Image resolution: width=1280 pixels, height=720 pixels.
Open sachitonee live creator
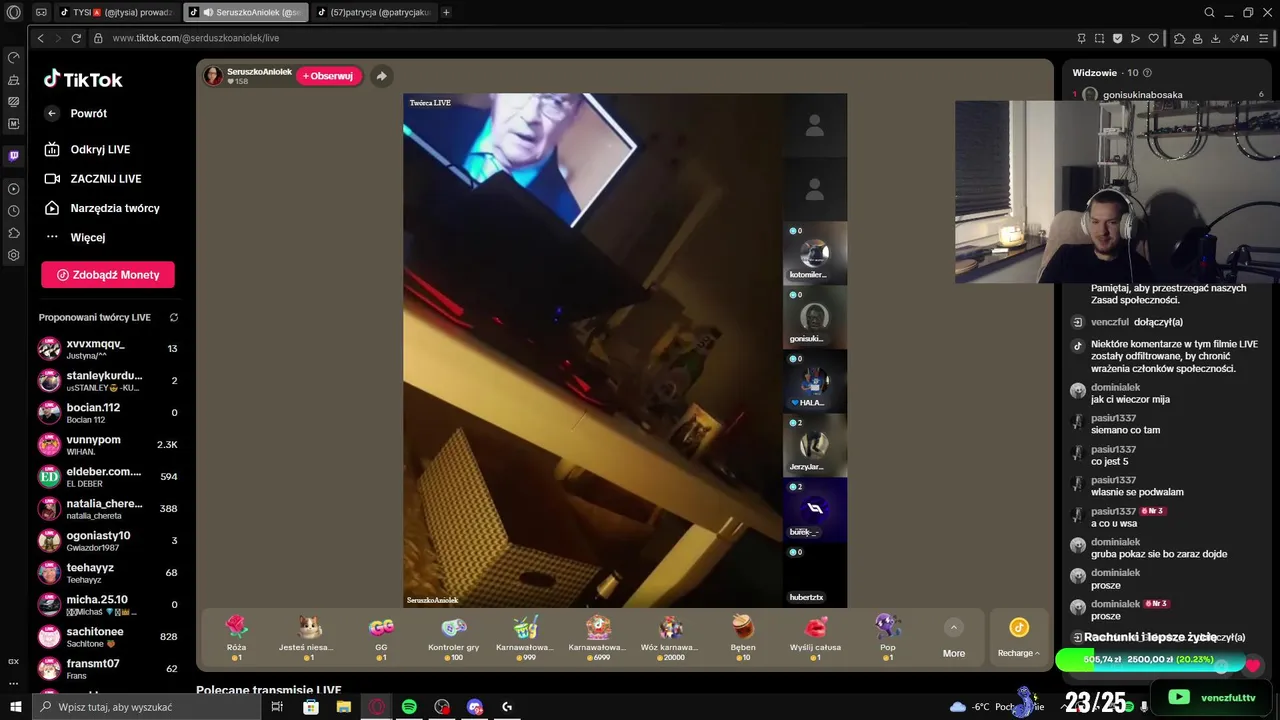108,636
